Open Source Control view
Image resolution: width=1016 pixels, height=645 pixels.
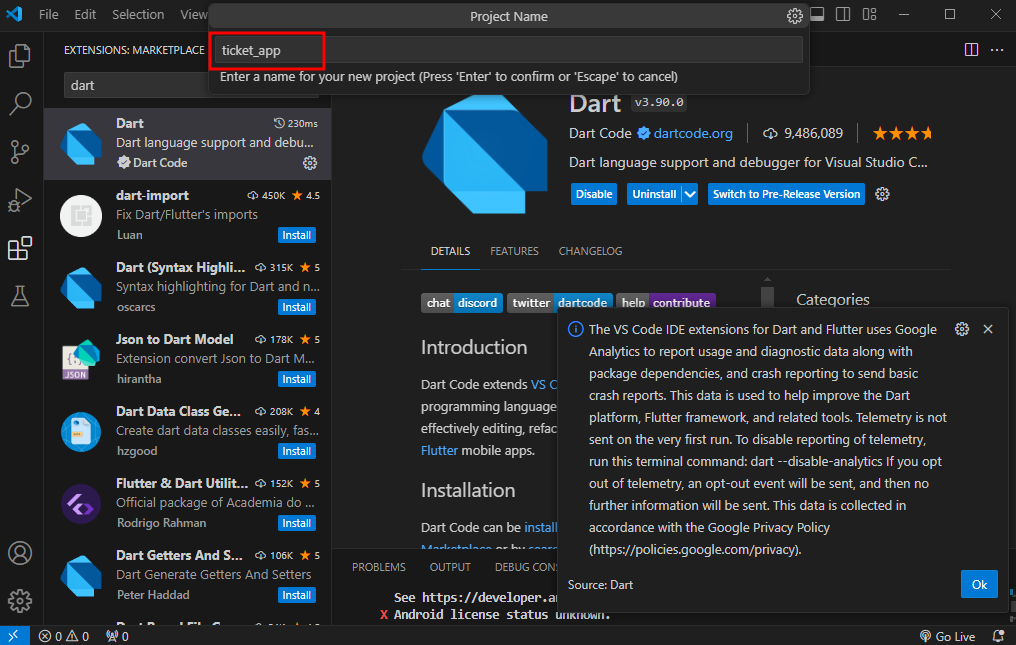click(19, 152)
